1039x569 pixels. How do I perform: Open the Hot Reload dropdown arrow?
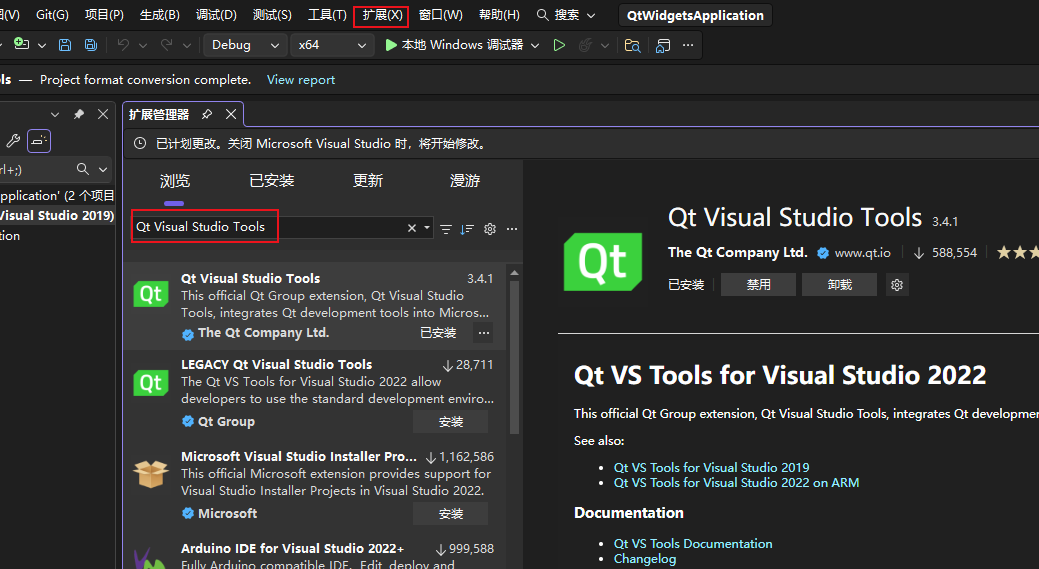pyautogui.click(x=605, y=45)
